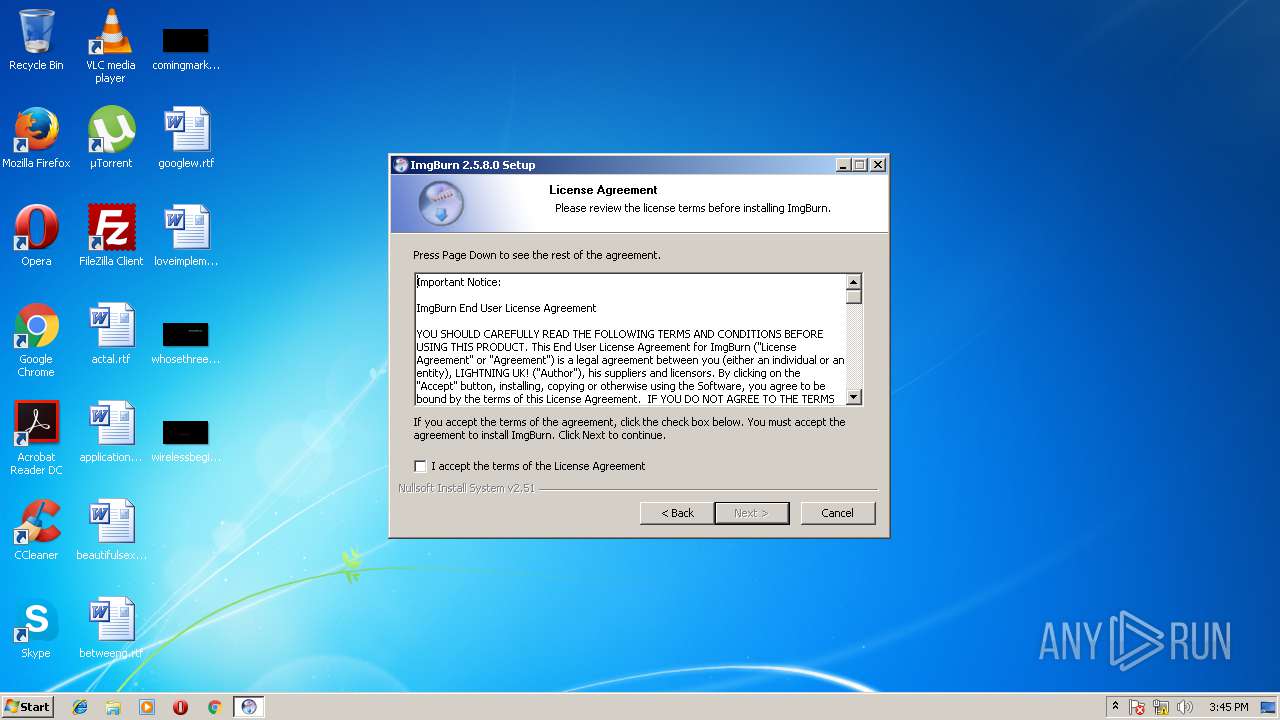Click the 'License Agreement' header text
The height and width of the screenshot is (720, 1280).
603,190
